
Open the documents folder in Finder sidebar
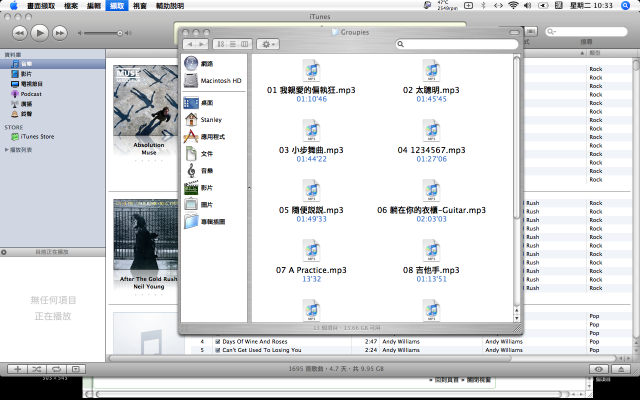199,154
